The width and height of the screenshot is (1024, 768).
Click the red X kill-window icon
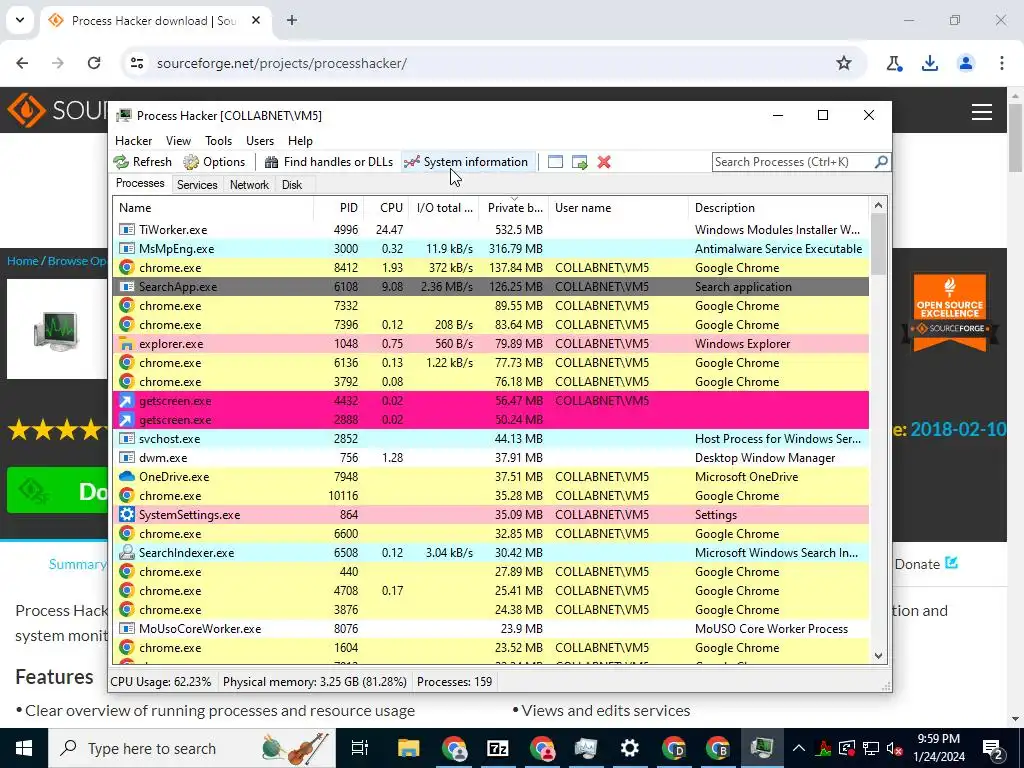coord(604,162)
